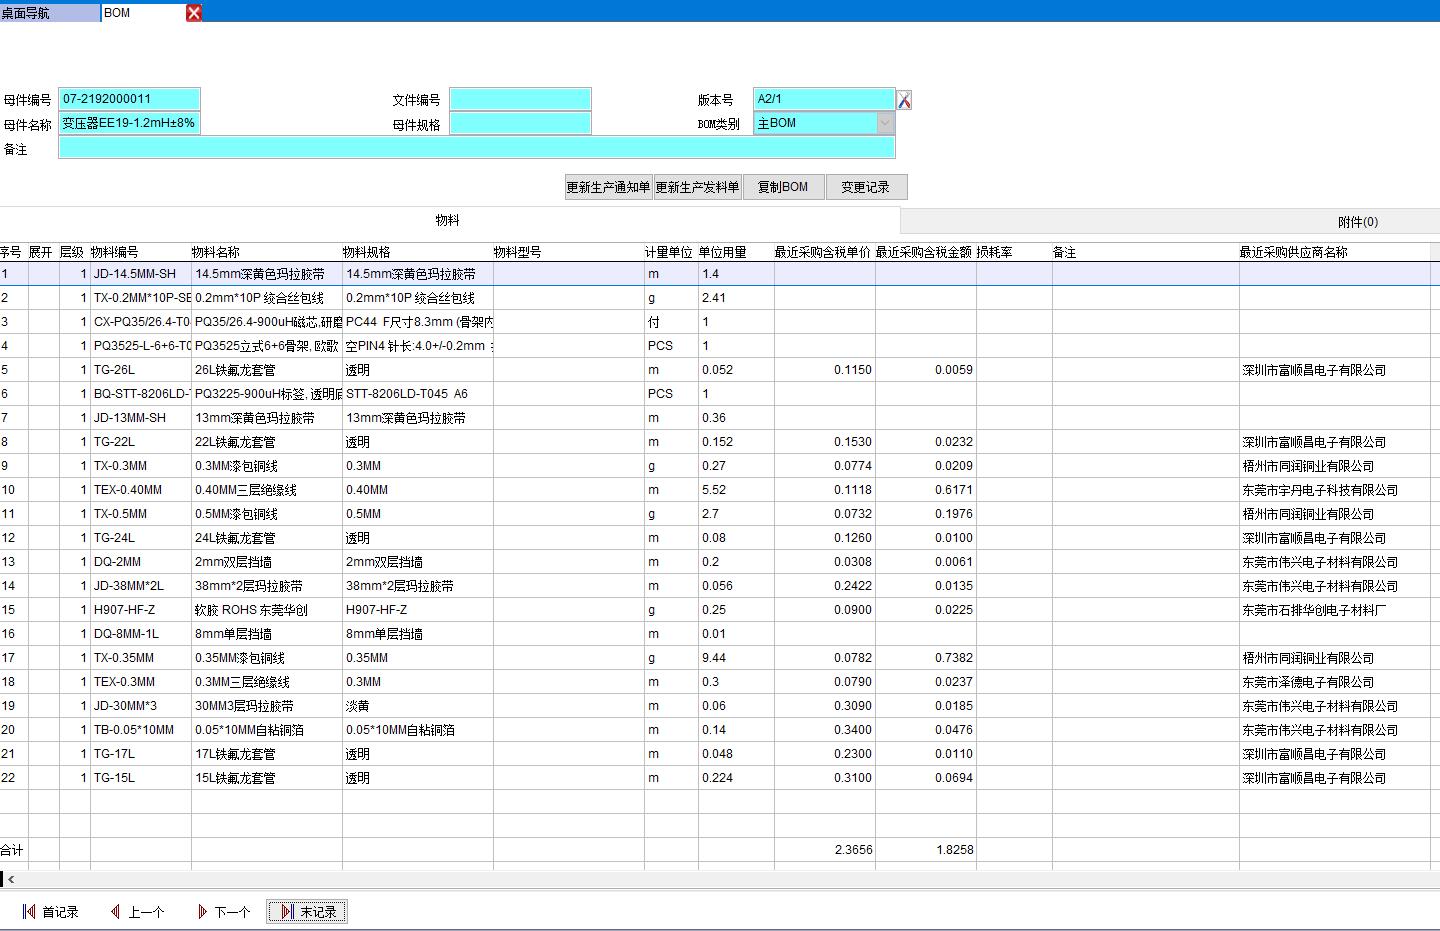Open the 附件(0) tab

1357,222
